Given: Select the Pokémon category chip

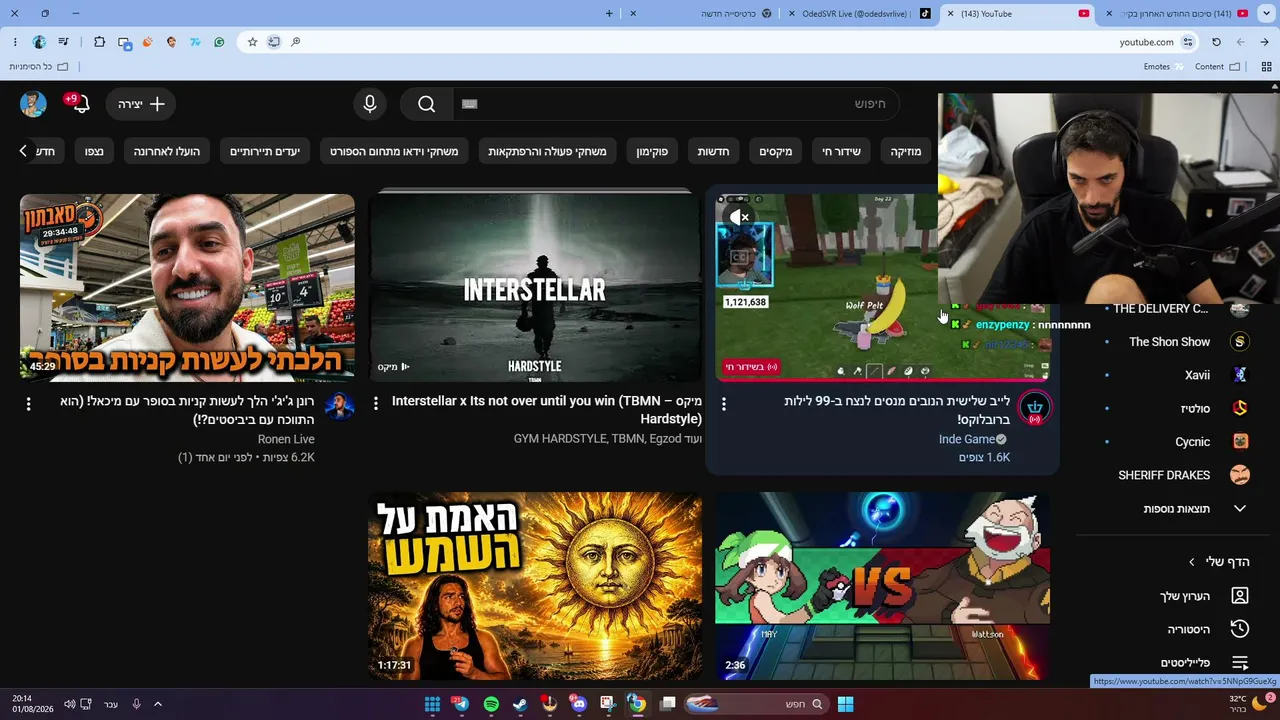Looking at the screenshot, I should (652, 151).
